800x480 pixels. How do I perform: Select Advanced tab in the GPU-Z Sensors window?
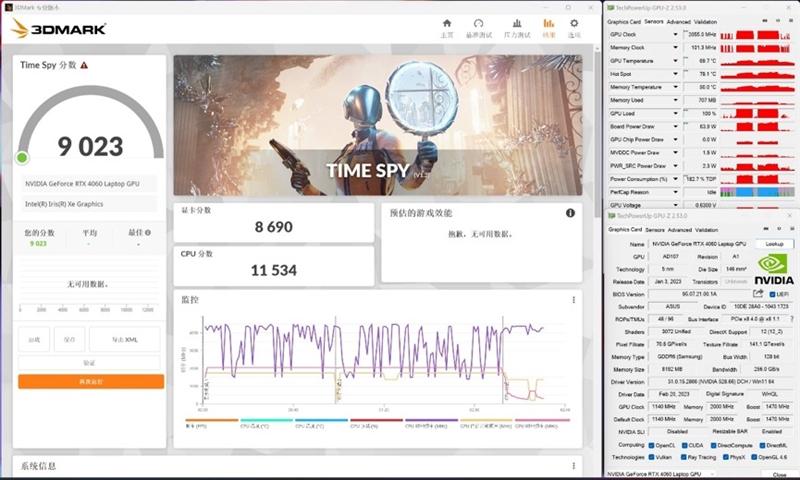point(679,22)
